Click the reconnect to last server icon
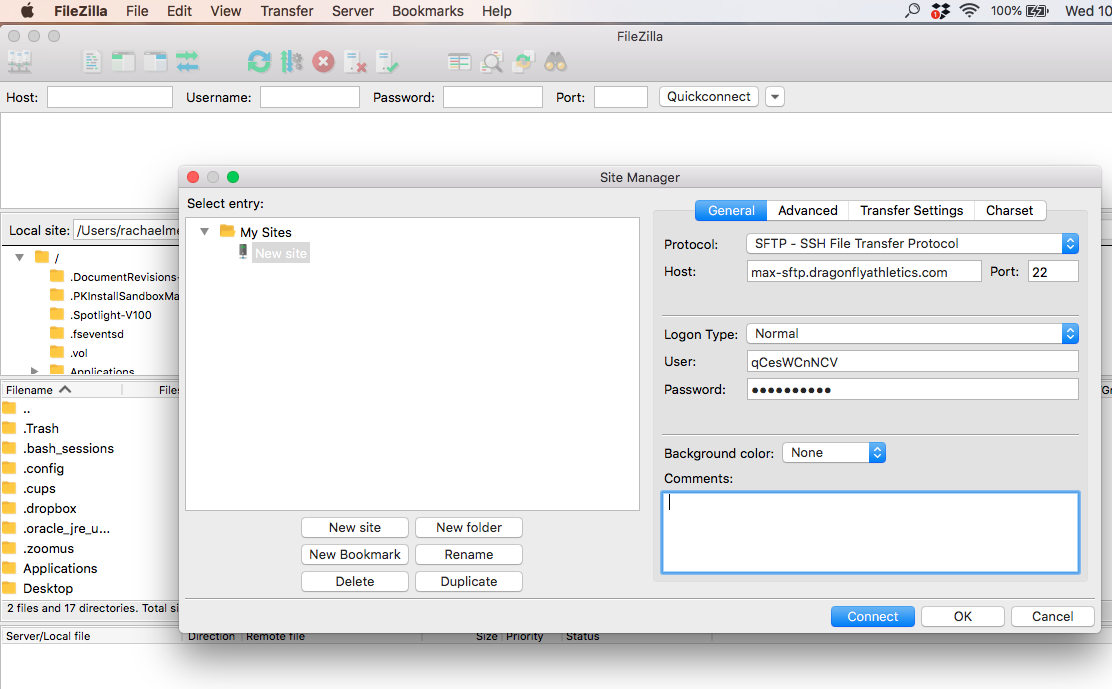The width and height of the screenshot is (1112, 689). [x=387, y=62]
